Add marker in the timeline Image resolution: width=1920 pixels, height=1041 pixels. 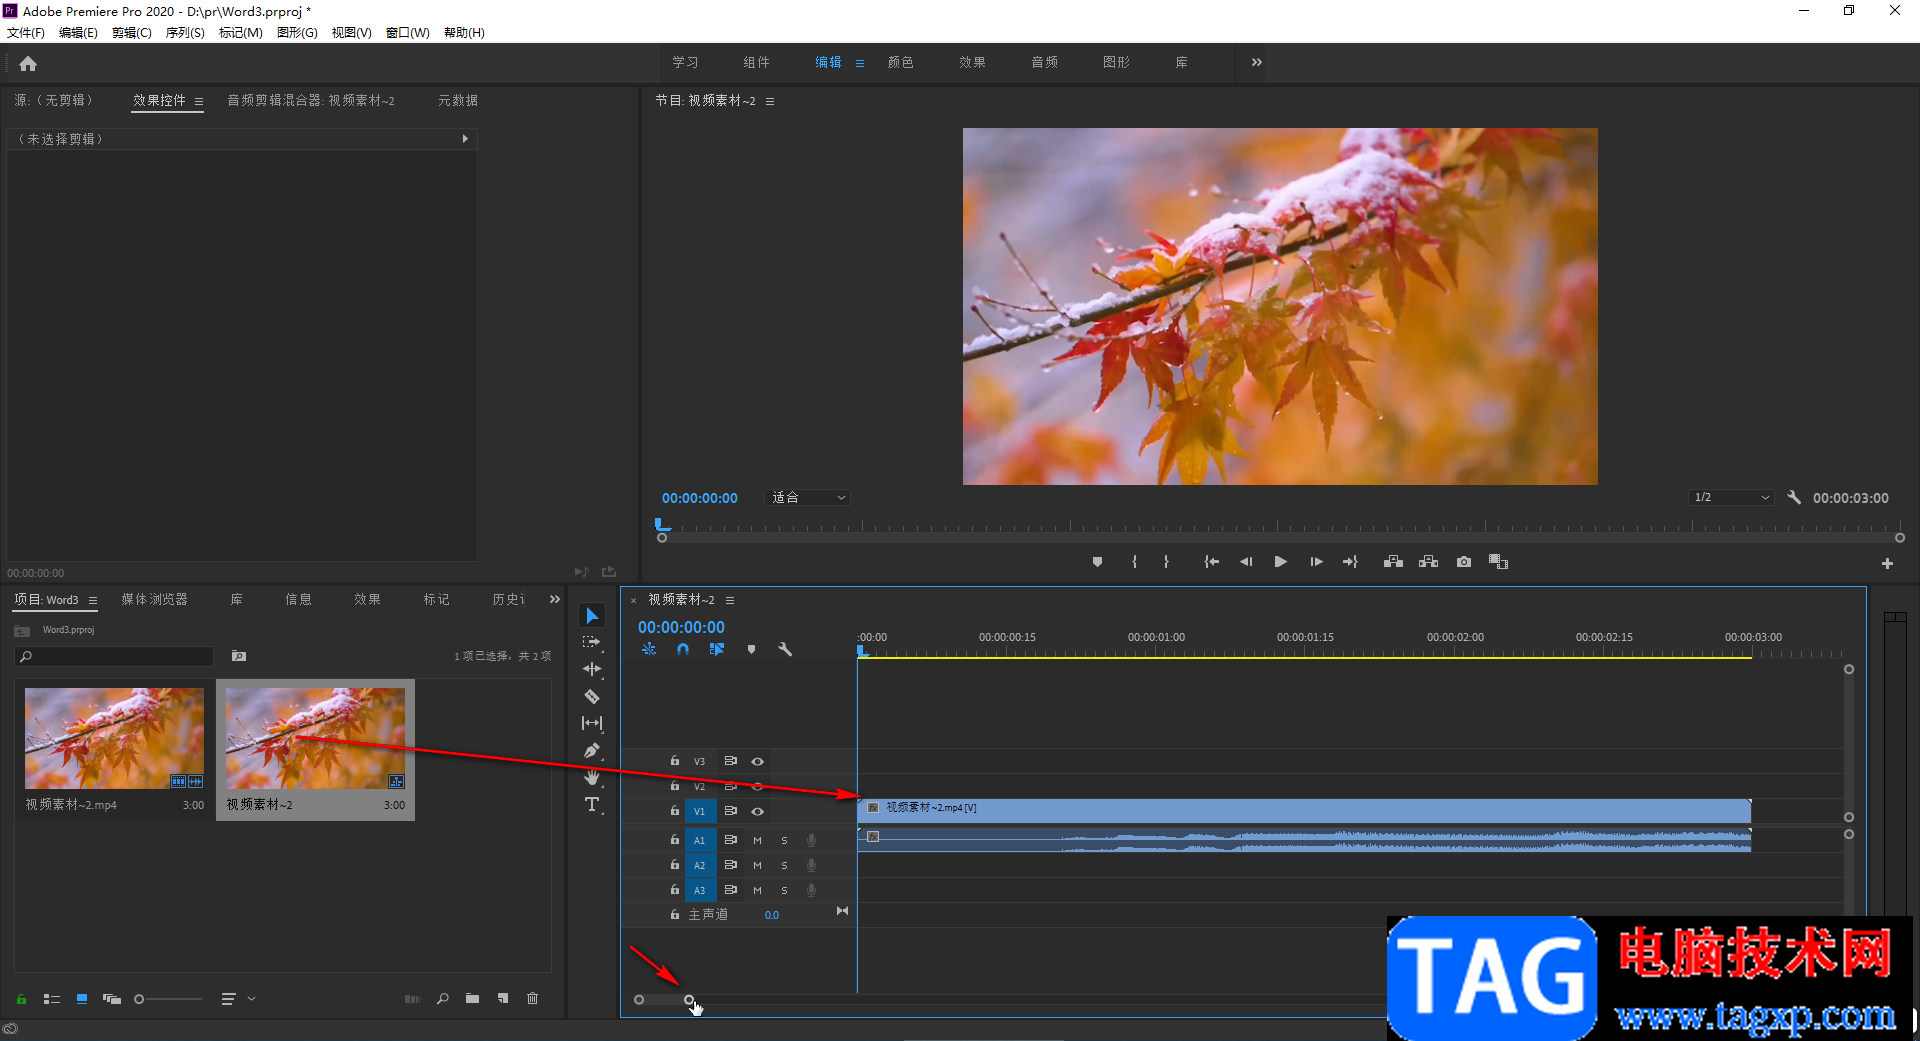(x=751, y=649)
